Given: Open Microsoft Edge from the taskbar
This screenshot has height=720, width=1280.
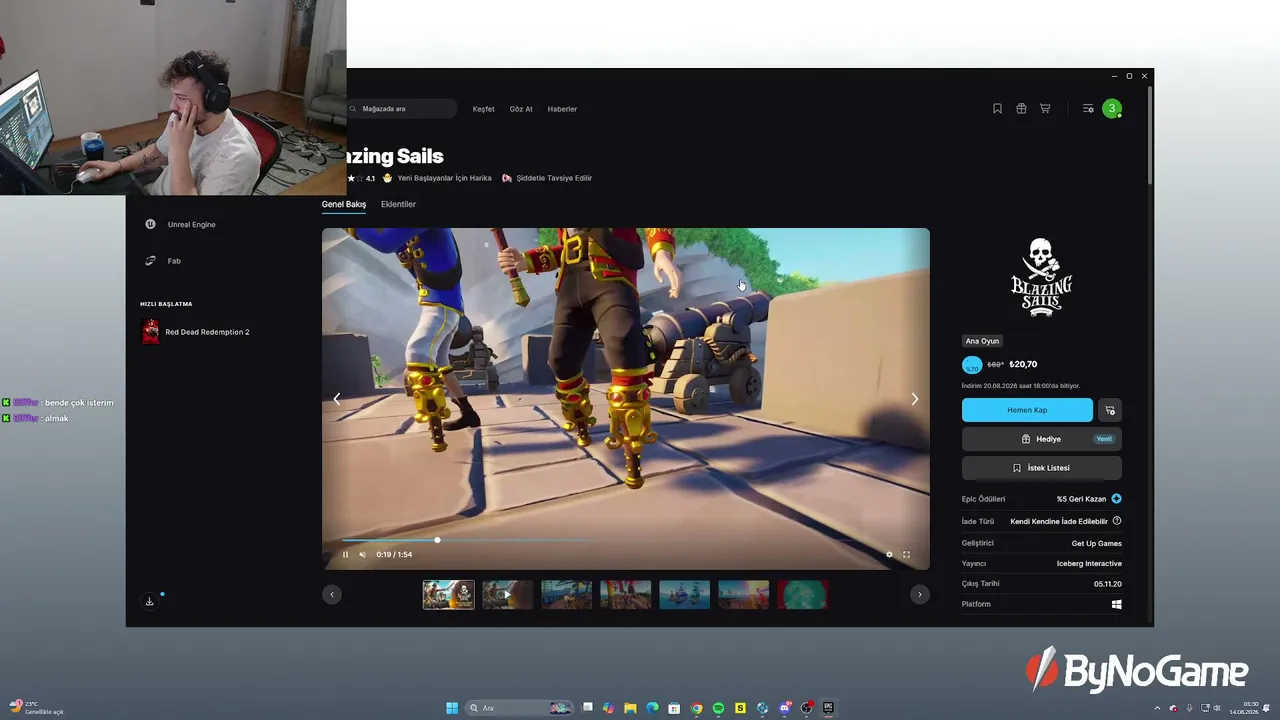Looking at the screenshot, I should 652,708.
